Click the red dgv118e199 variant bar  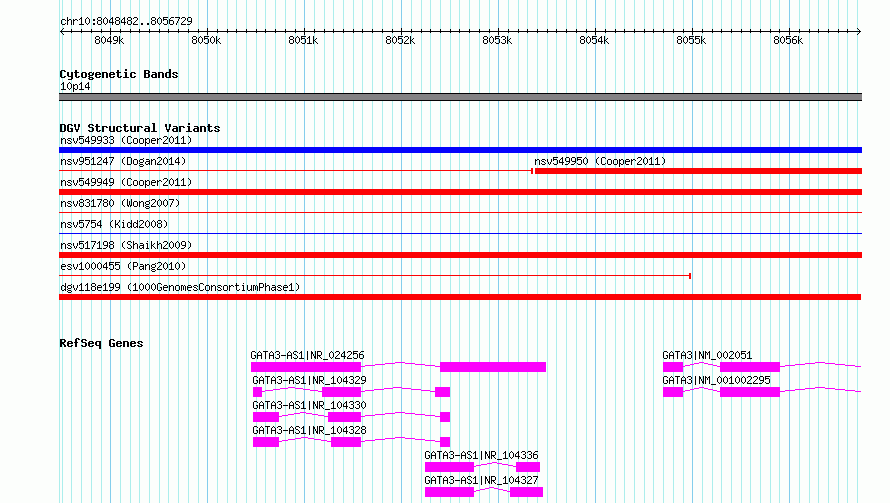coord(460,297)
